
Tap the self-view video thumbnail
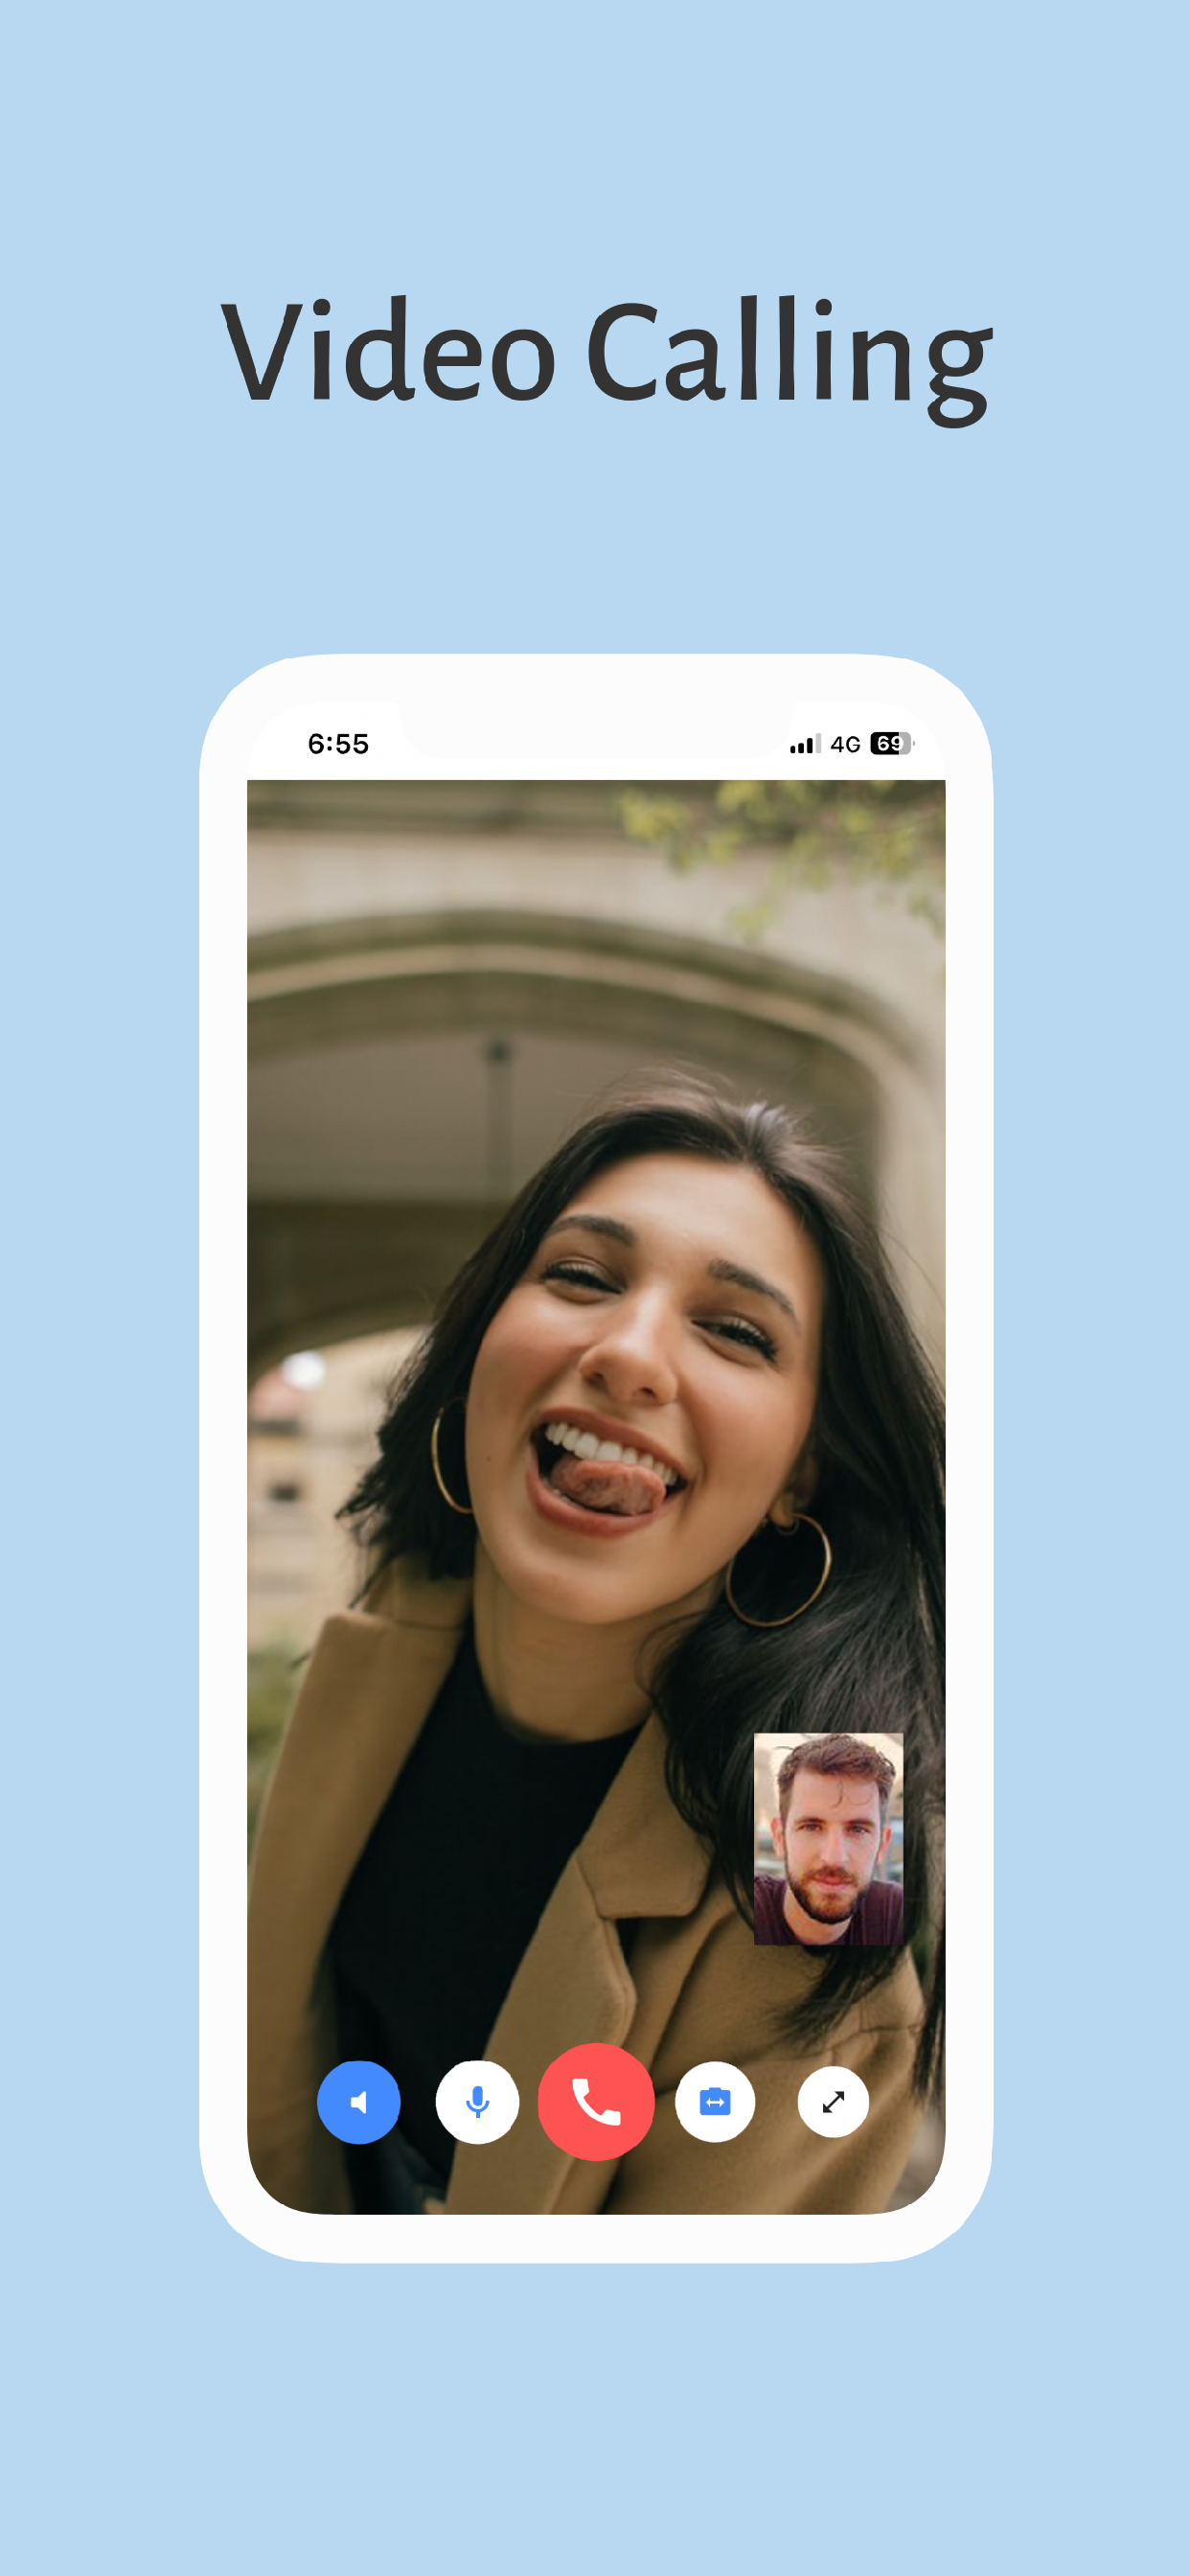pos(828,1838)
